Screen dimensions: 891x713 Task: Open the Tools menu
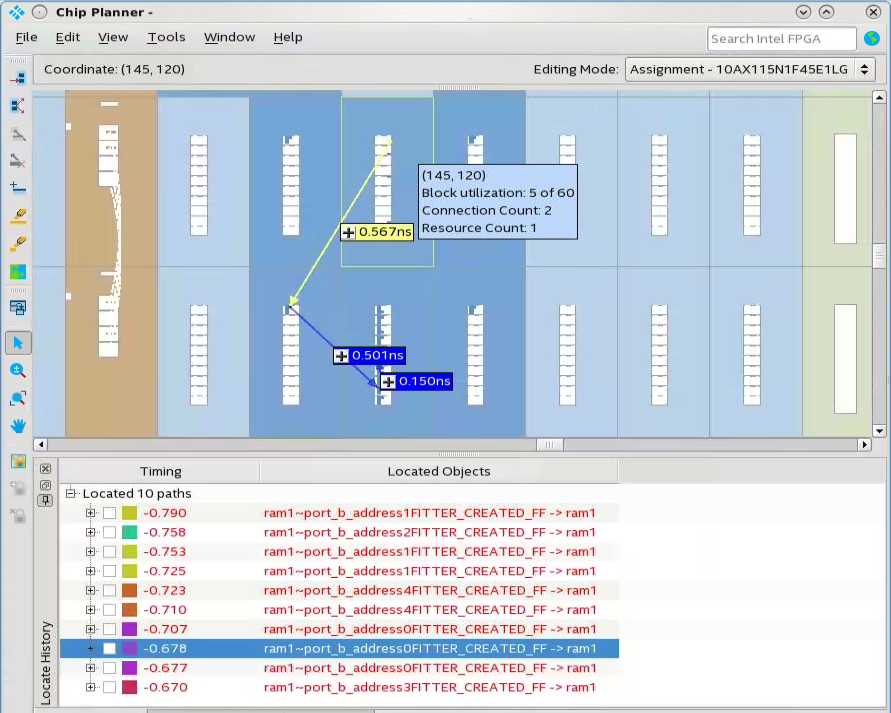166,37
